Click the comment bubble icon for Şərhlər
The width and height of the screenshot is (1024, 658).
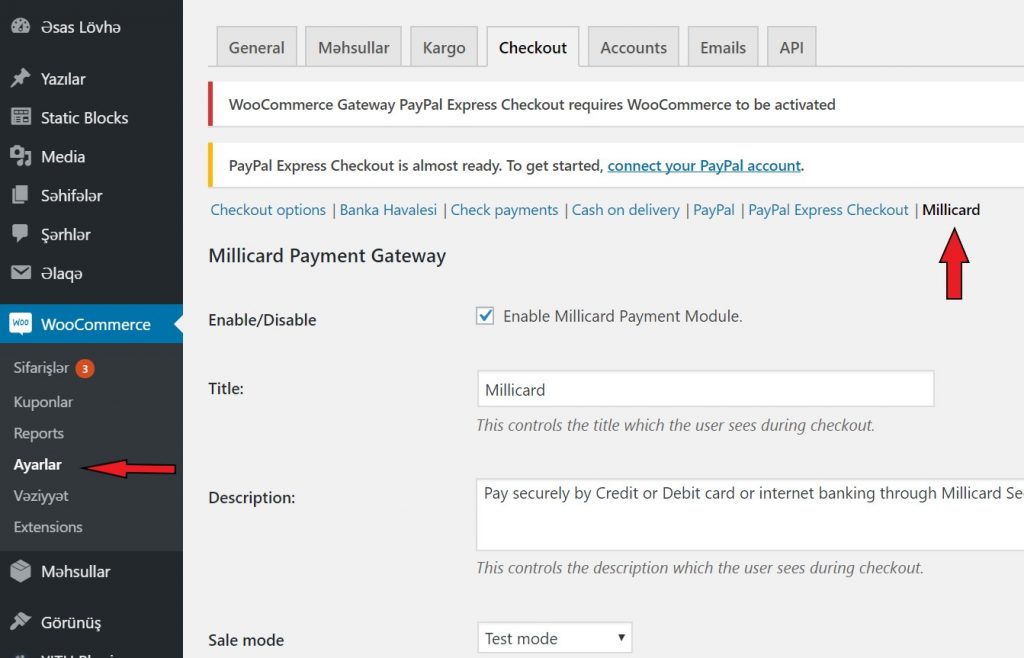point(20,234)
